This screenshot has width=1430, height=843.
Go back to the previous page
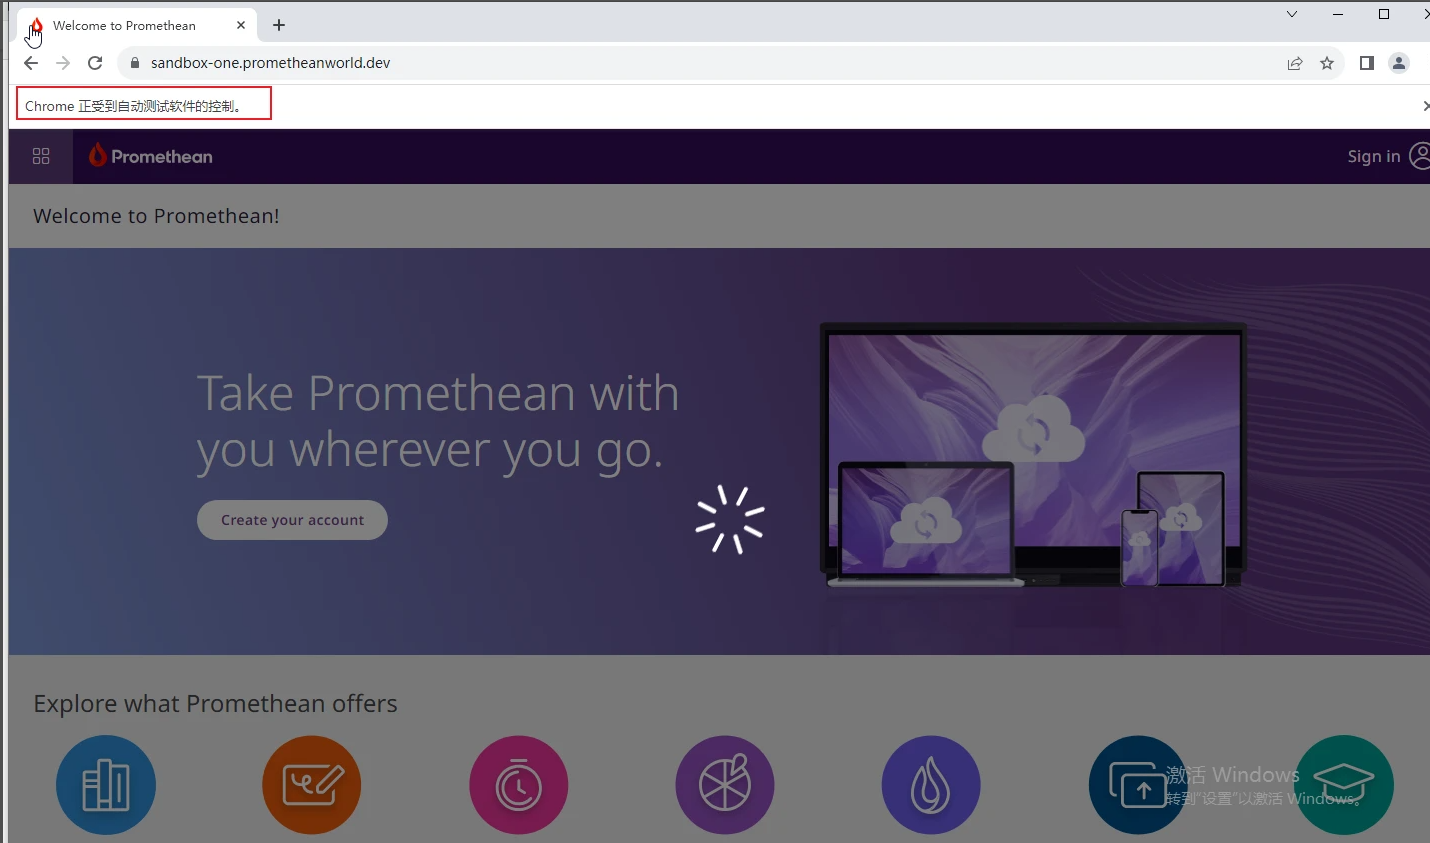click(x=31, y=63)
